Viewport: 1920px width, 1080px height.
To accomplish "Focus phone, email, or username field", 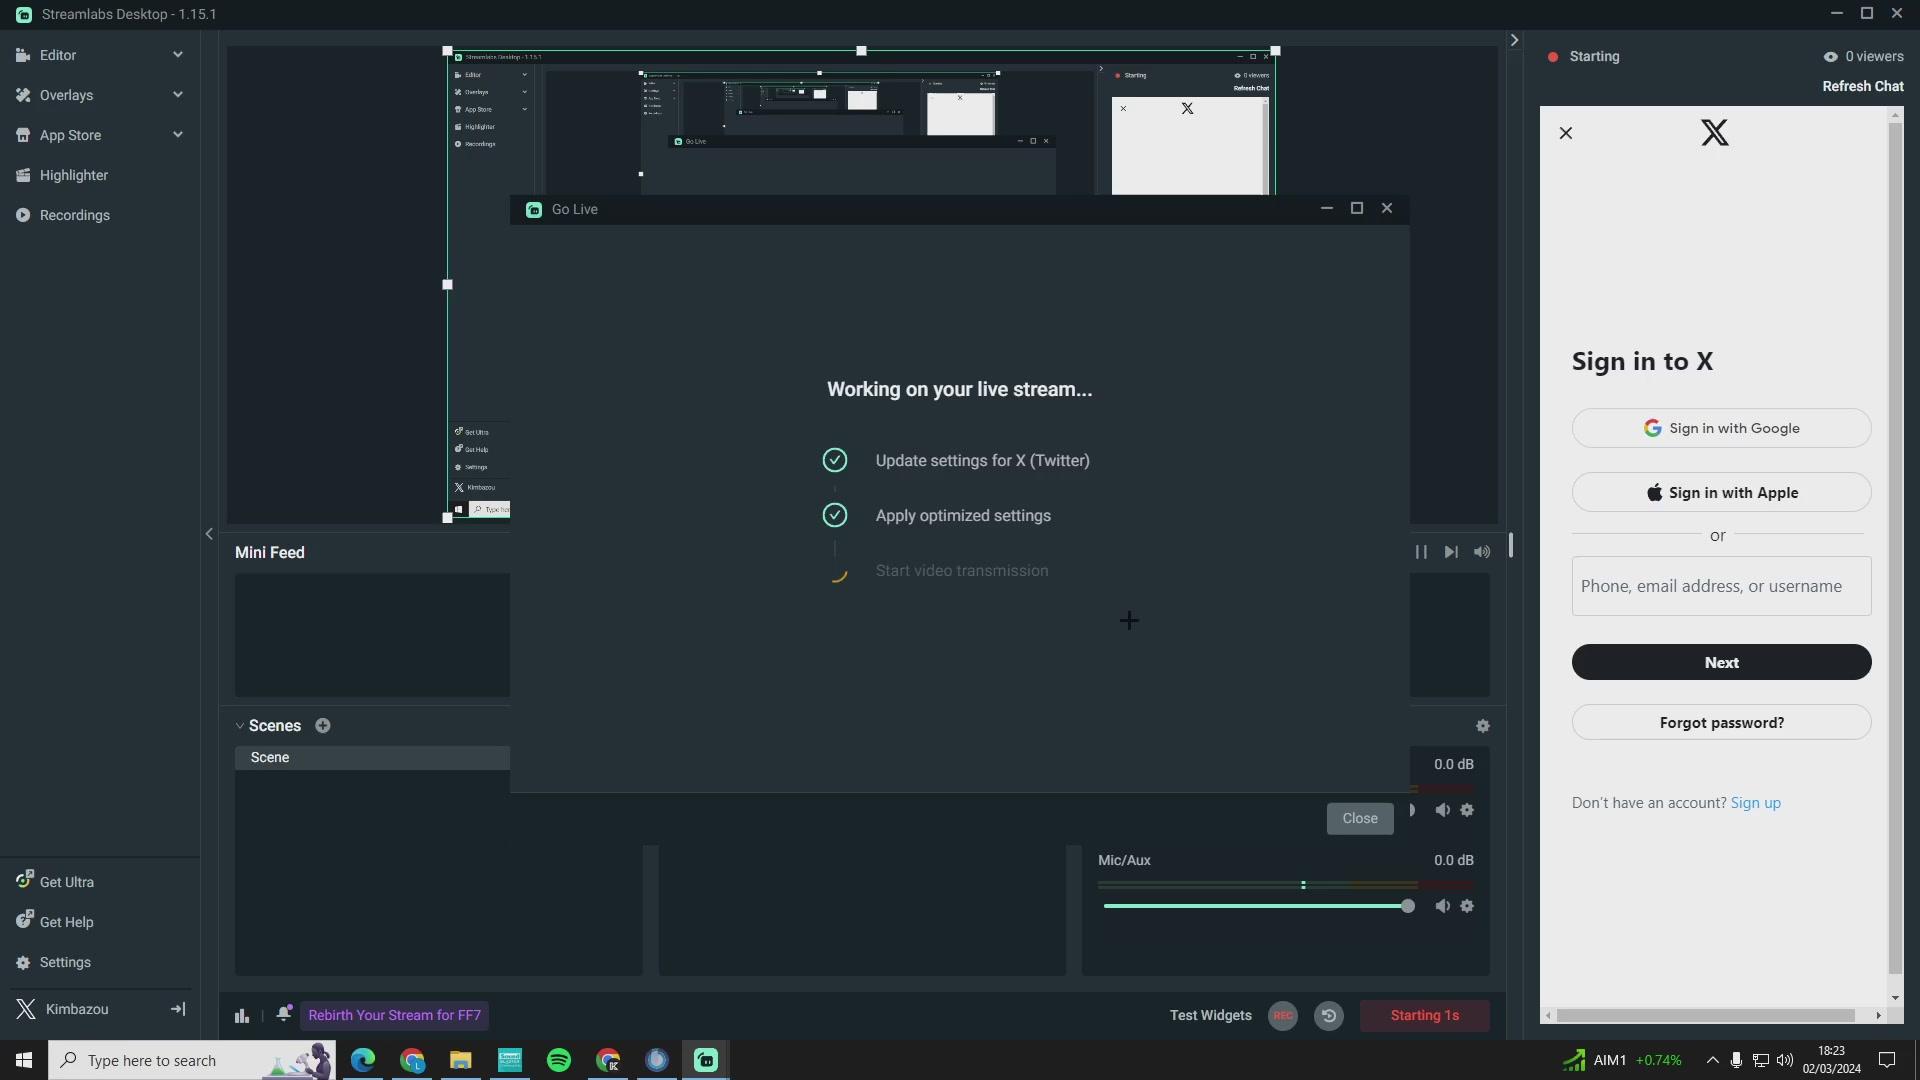I will [x=1721, y=586].
